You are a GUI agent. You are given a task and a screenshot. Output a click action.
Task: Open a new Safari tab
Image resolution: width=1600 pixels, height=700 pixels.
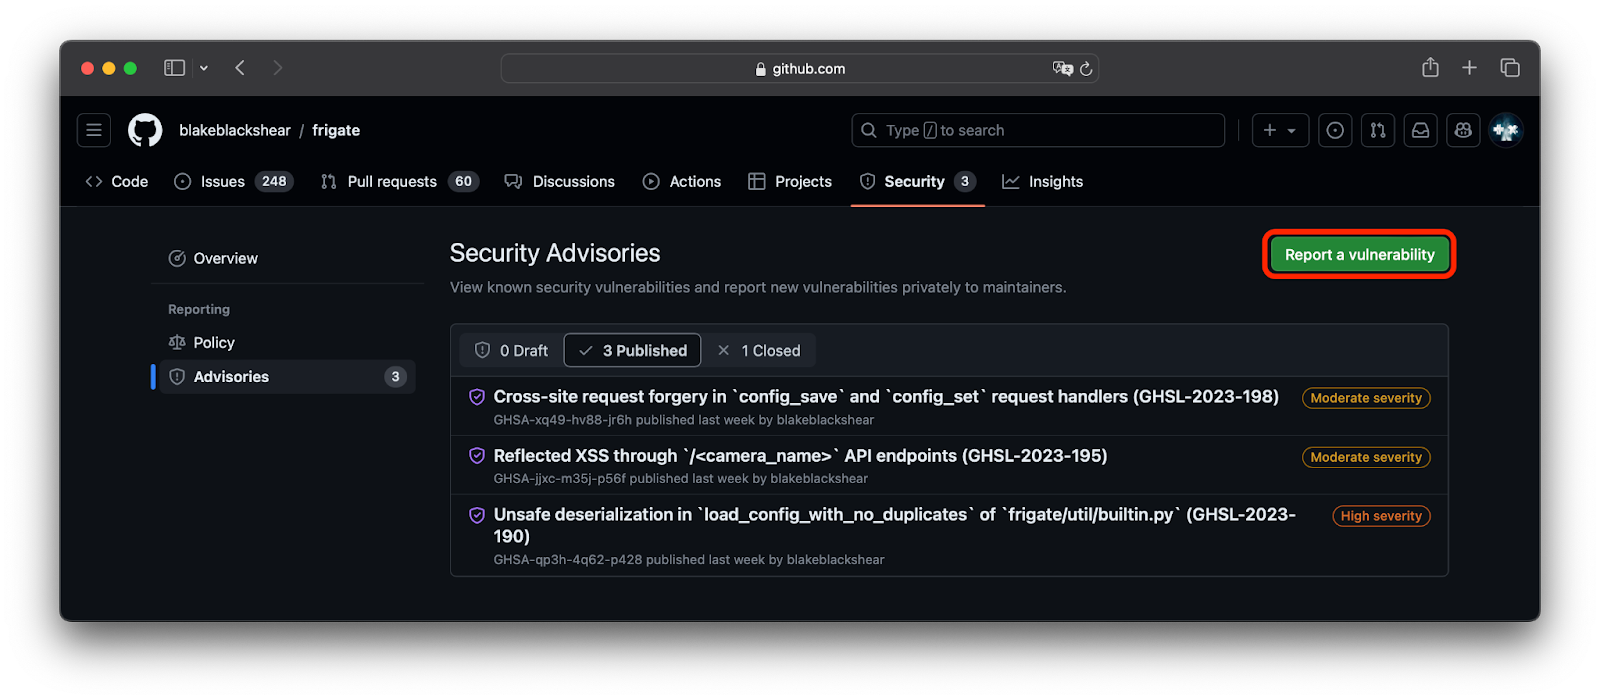(1469, 68)
